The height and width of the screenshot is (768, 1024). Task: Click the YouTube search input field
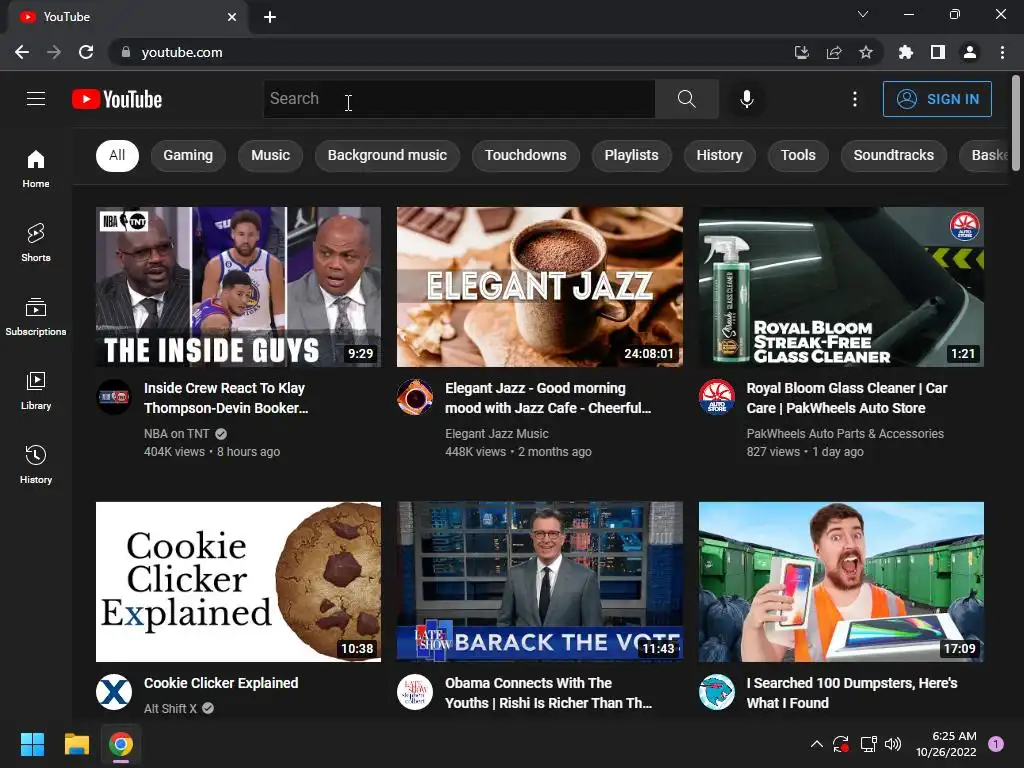[459, 99]
